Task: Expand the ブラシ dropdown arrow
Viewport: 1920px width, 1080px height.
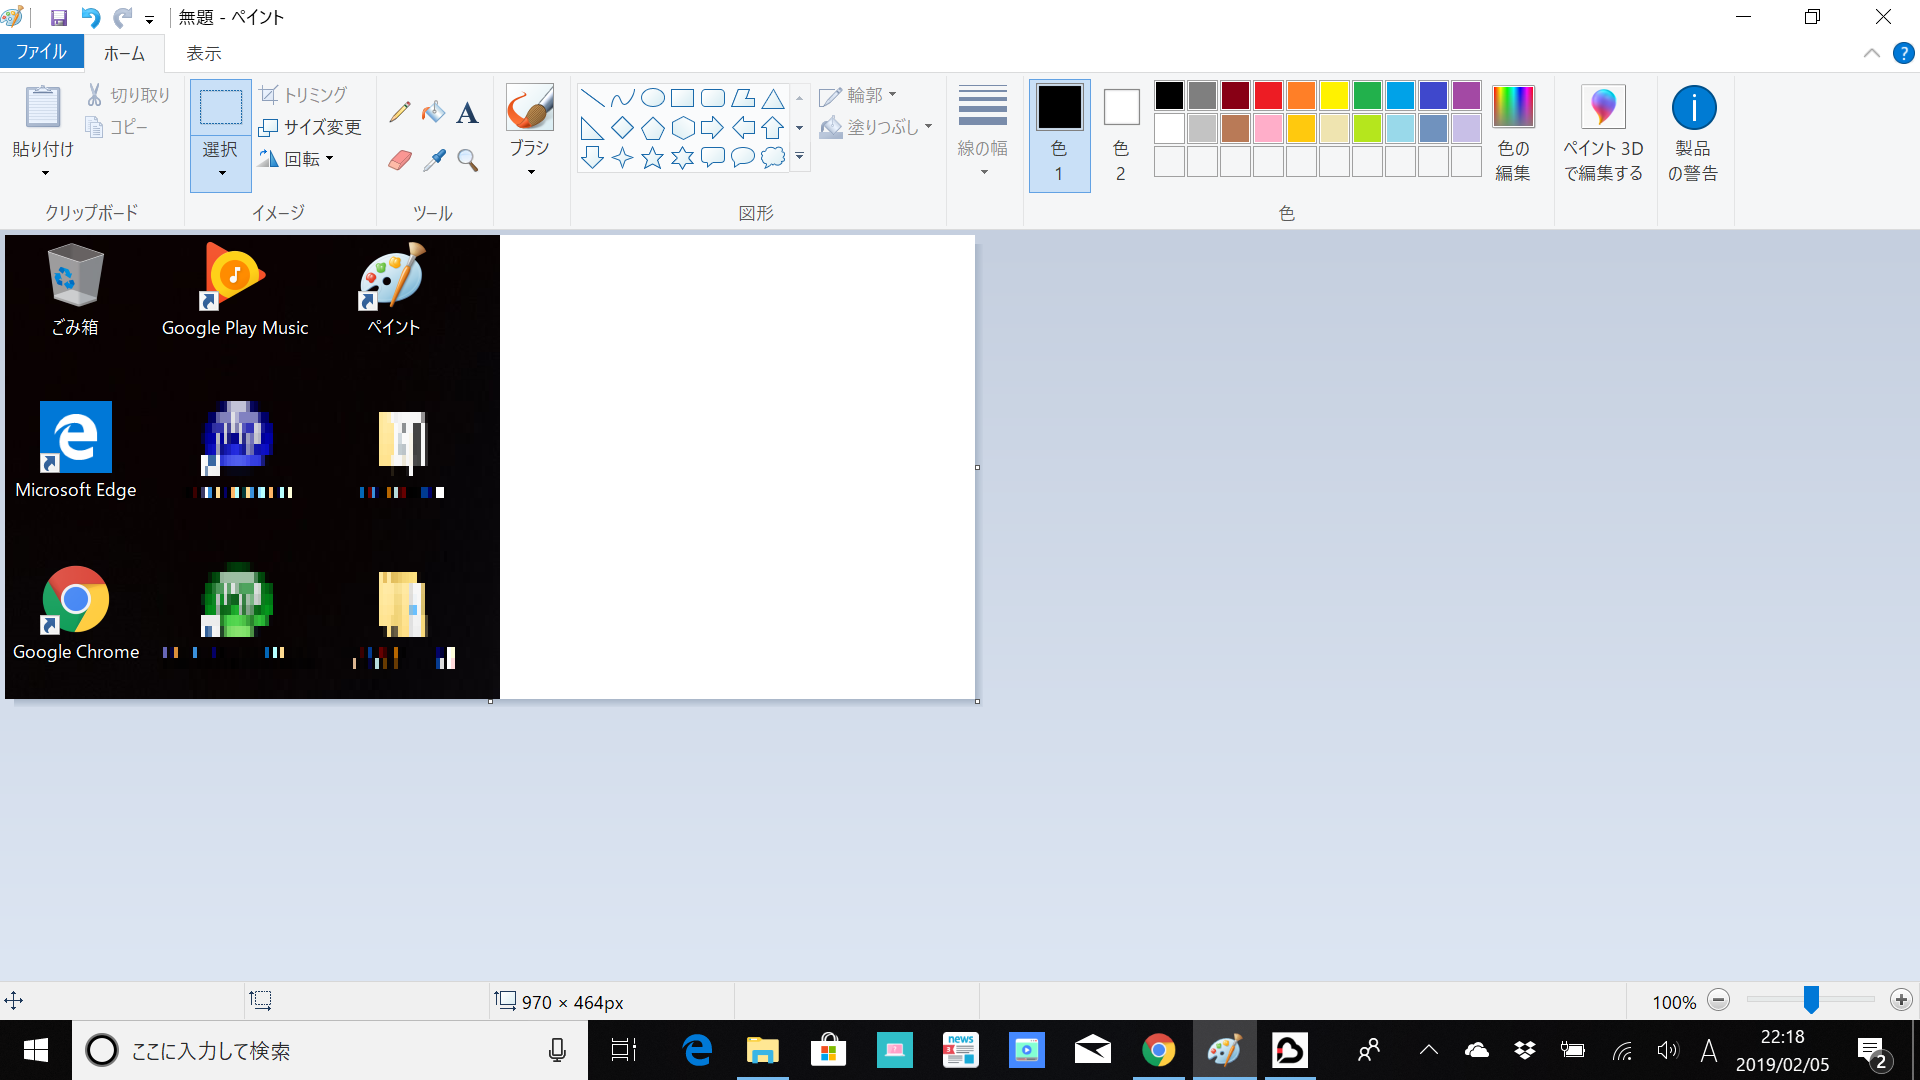Action: click(530, 172)
